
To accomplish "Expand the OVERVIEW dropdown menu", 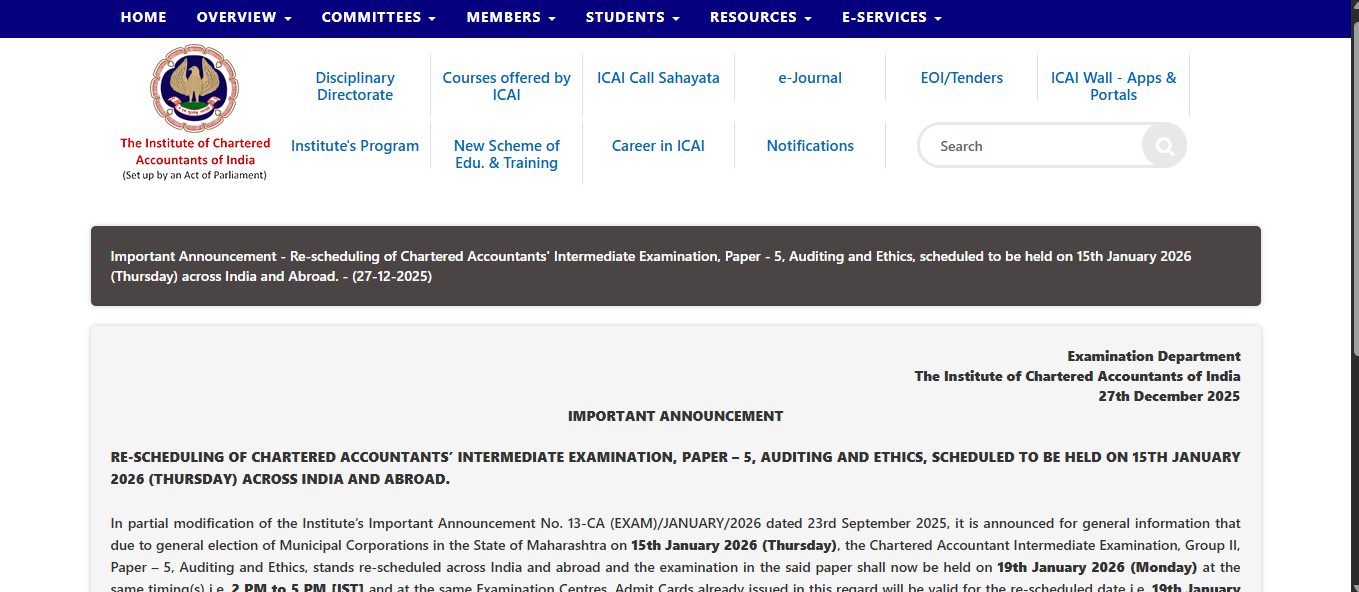I will pos(243,17).
